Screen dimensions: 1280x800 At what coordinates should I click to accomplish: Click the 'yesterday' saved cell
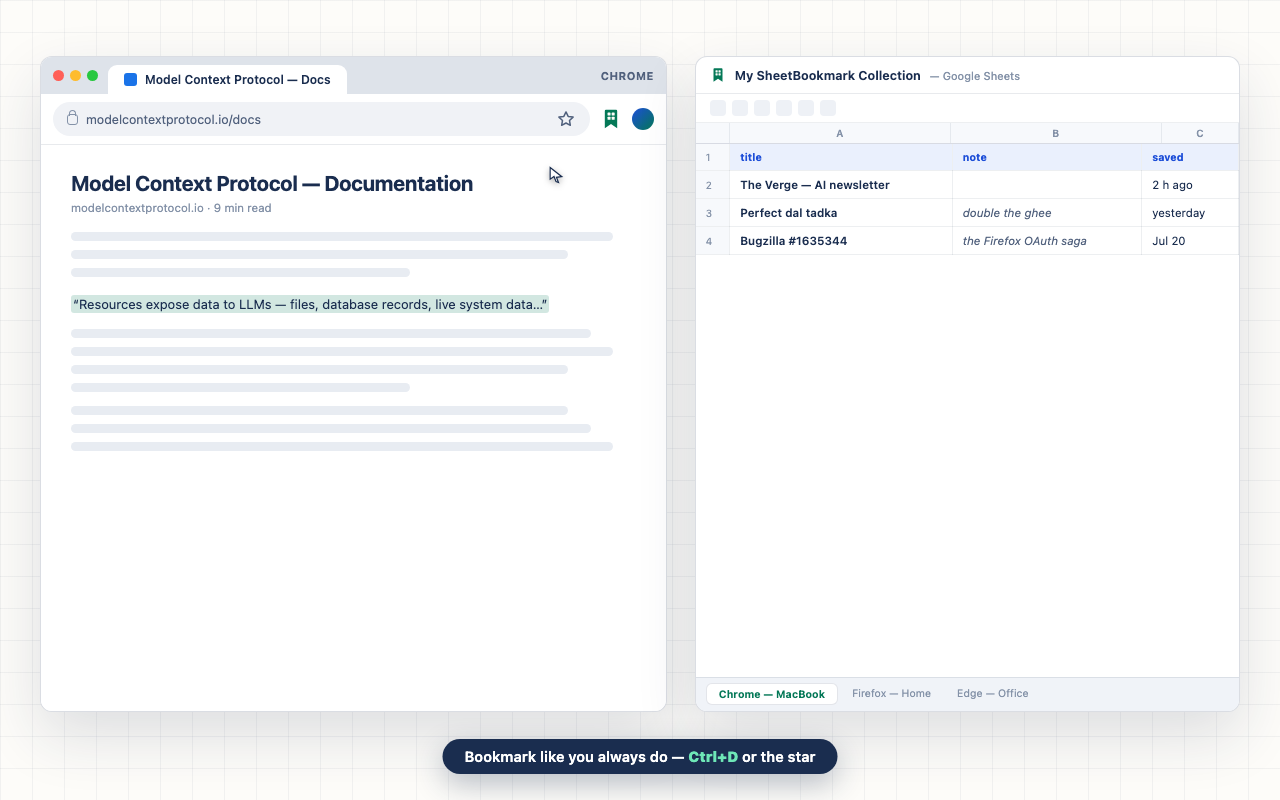[1190, 213]
